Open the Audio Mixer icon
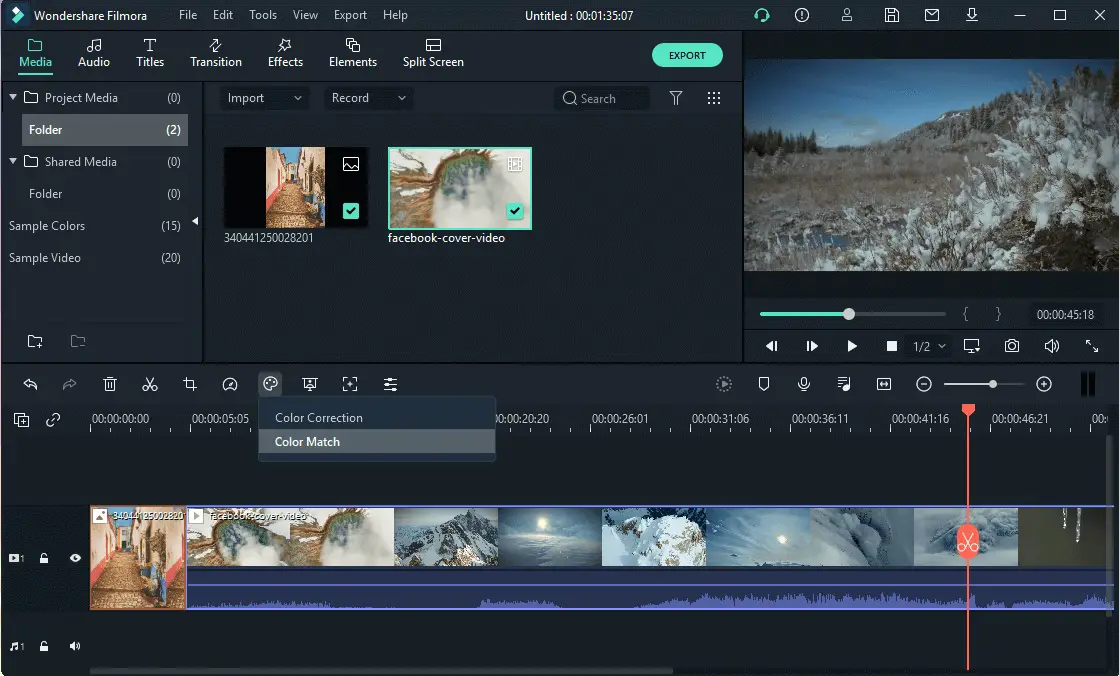The height and width of the screenshot is (676, 1119). [843, 384]
